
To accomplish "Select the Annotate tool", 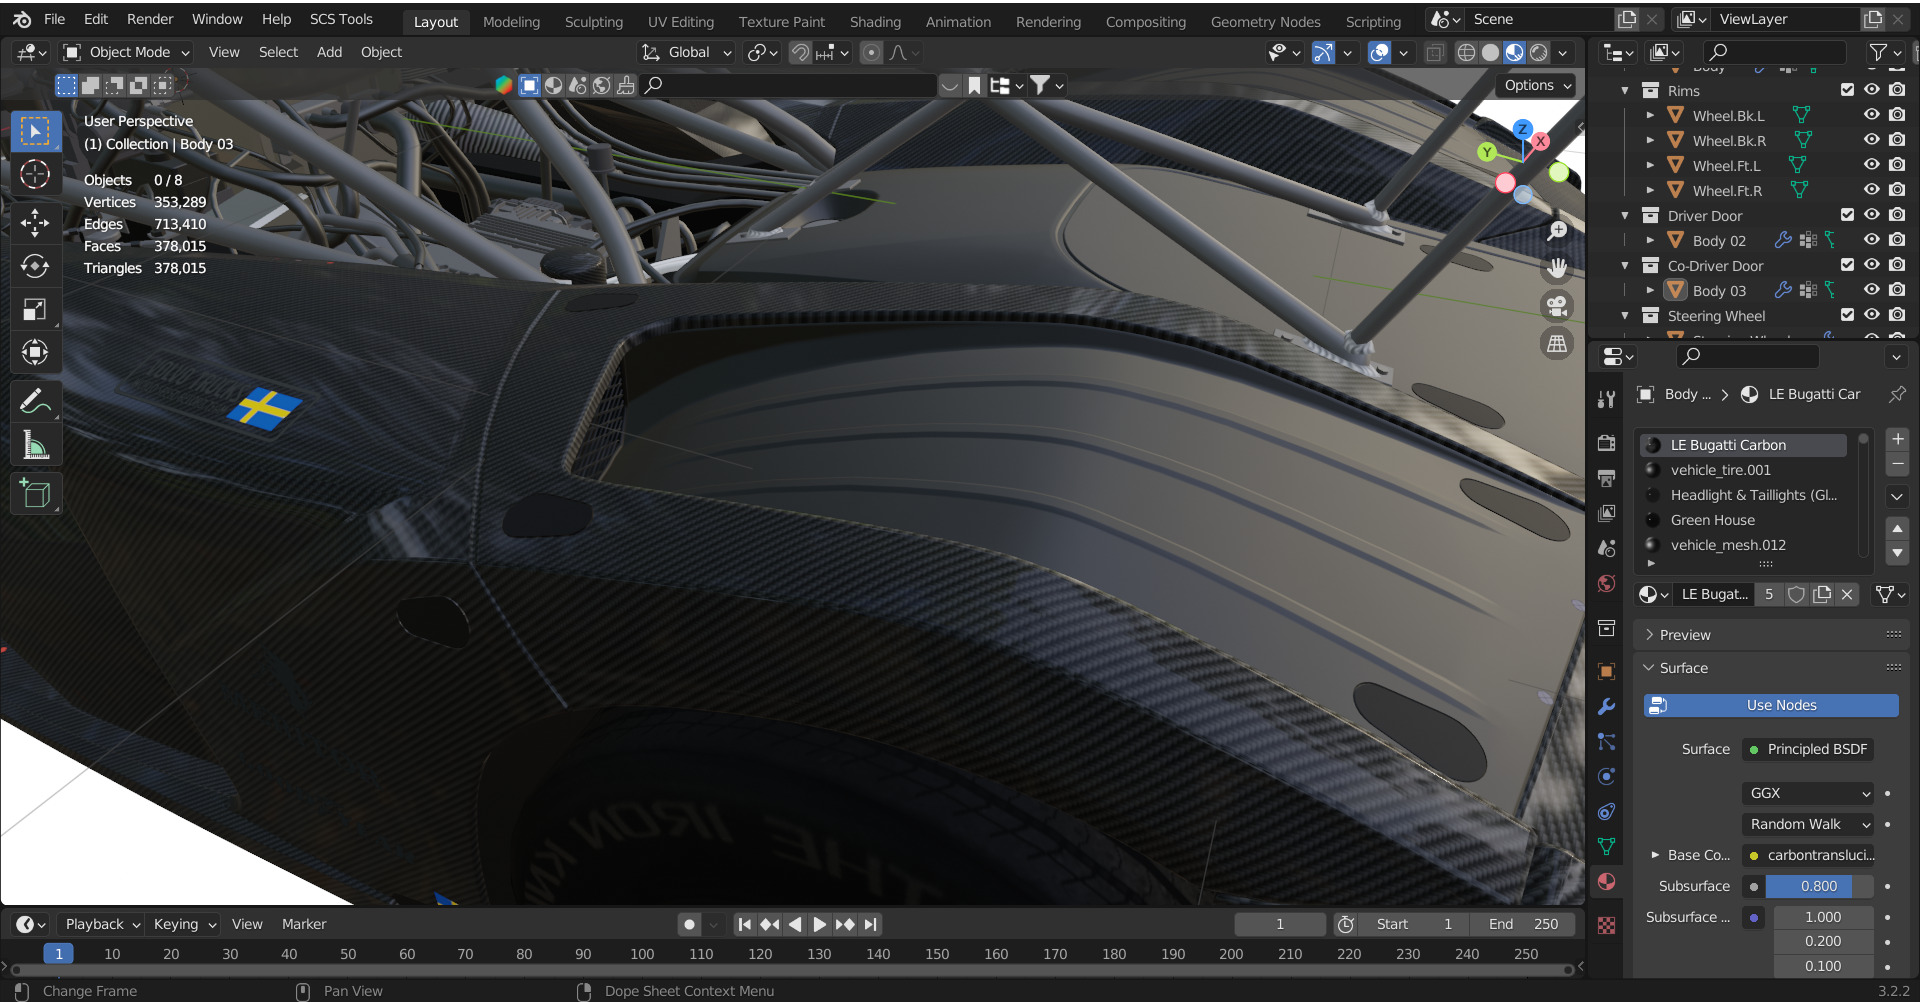I will tap(35, 402).
